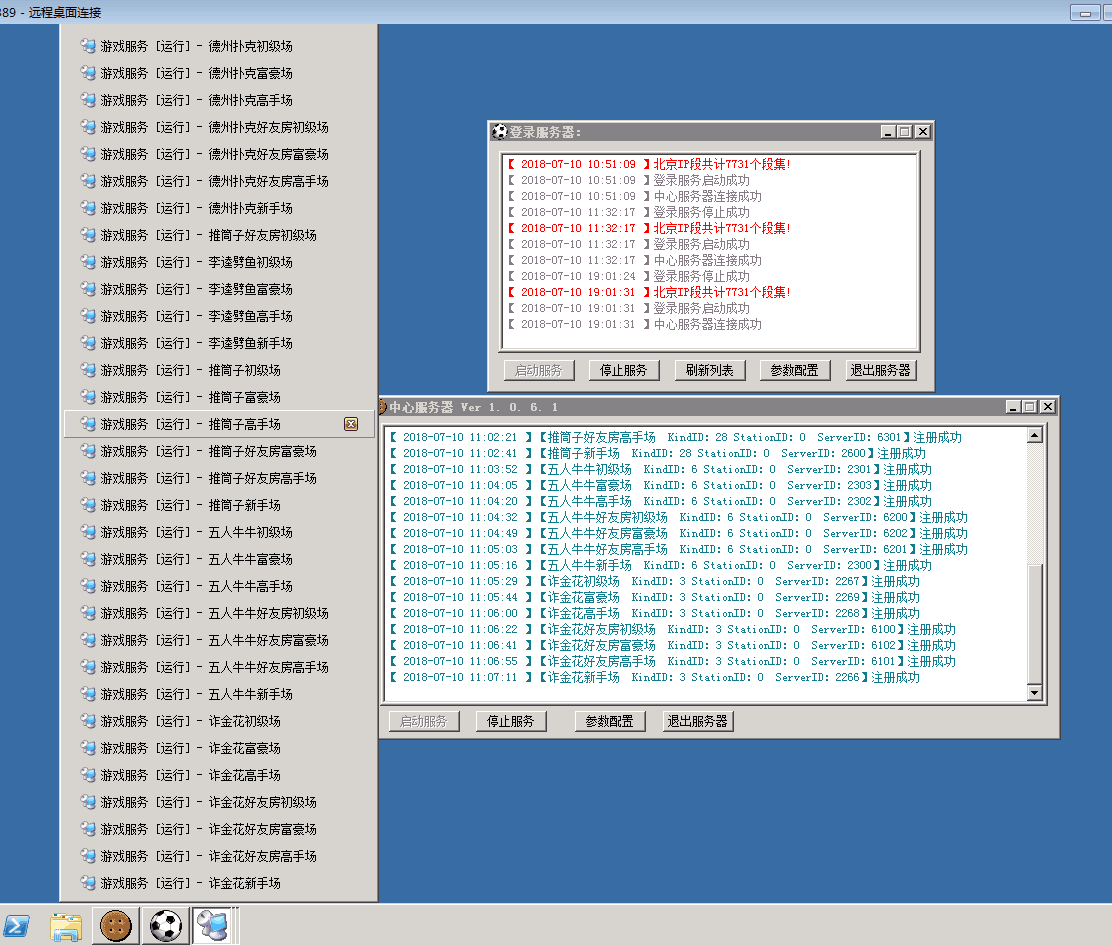
Task: Click scroll-down arrow of center server log
Action: tap(1034, 693)
